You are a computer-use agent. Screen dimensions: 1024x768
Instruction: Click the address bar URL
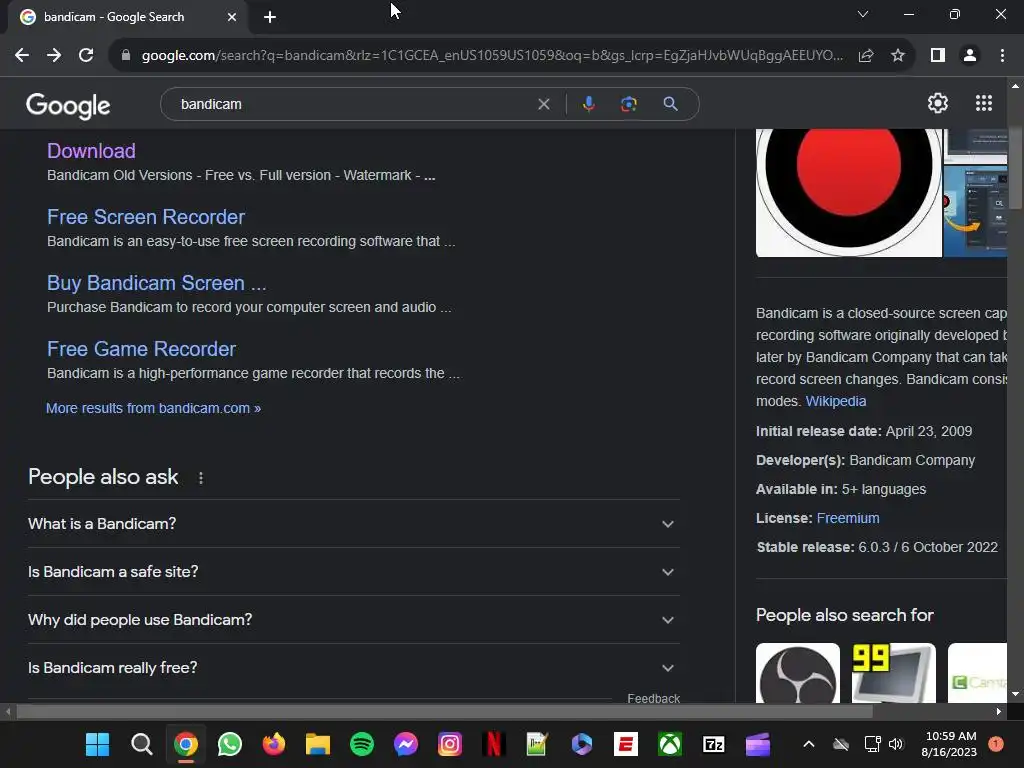492,56
